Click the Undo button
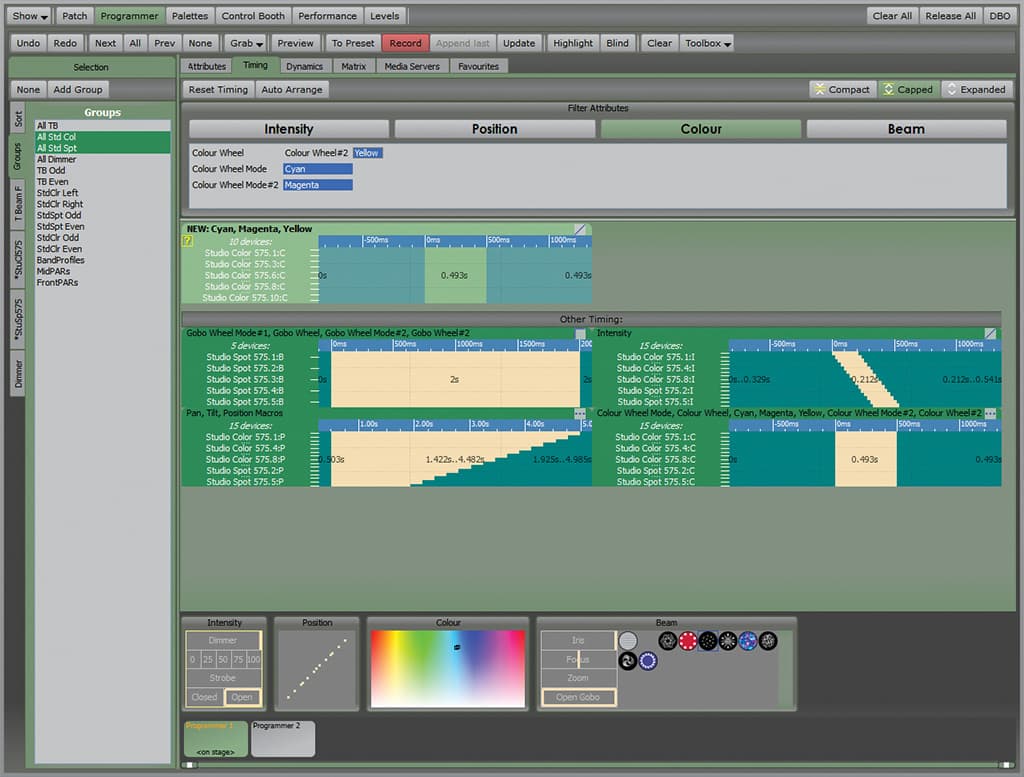This screenshot has height=777, width=1024. tap(28, 43)
